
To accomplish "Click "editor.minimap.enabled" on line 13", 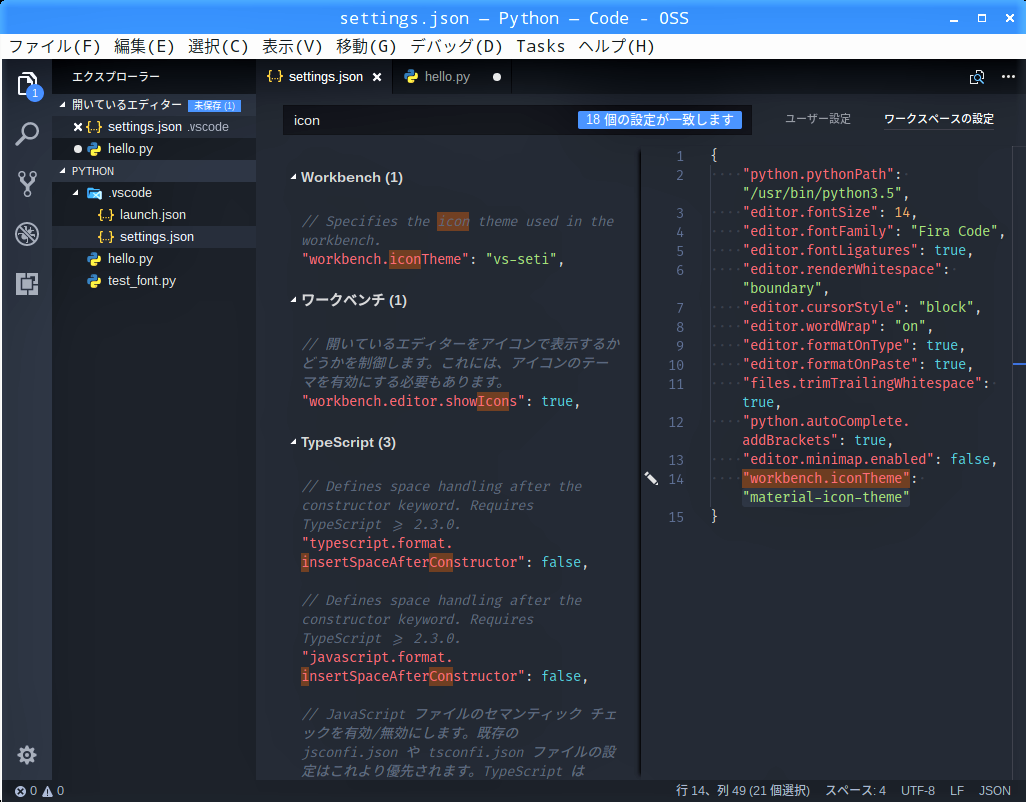I will tap(838, 460).
